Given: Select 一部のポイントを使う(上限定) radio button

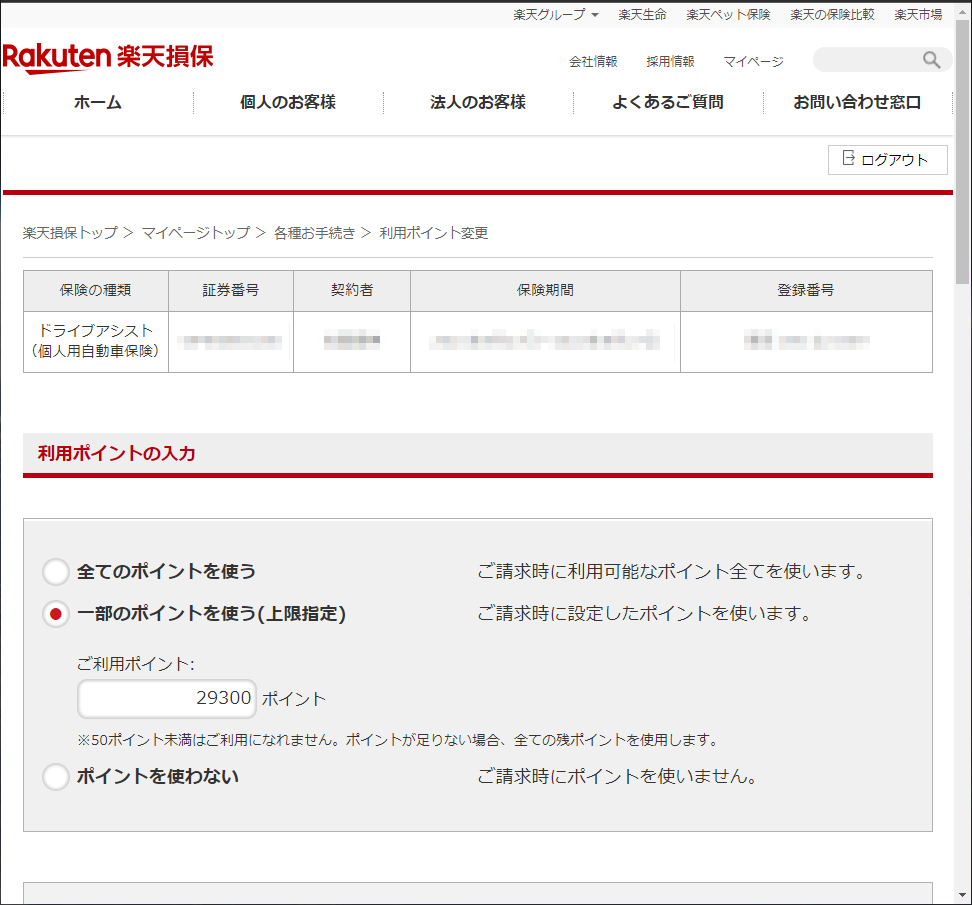Looking at the screenshot, I should point(56,614).
